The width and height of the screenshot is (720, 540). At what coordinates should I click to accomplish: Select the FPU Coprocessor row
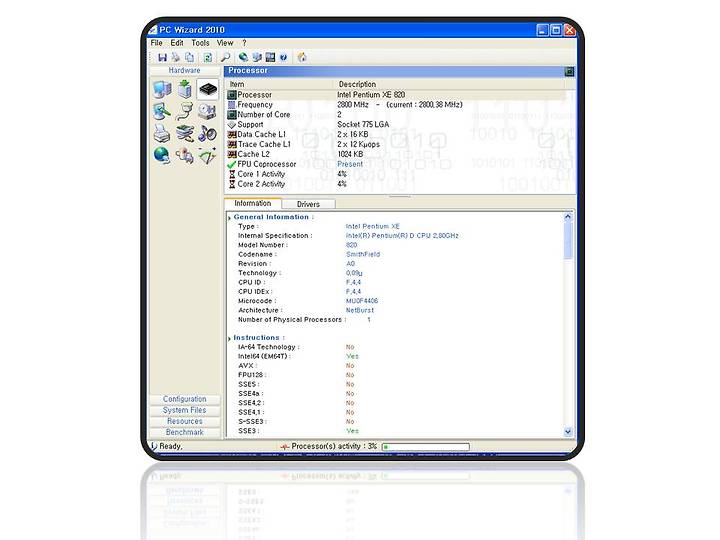(396, 164)
